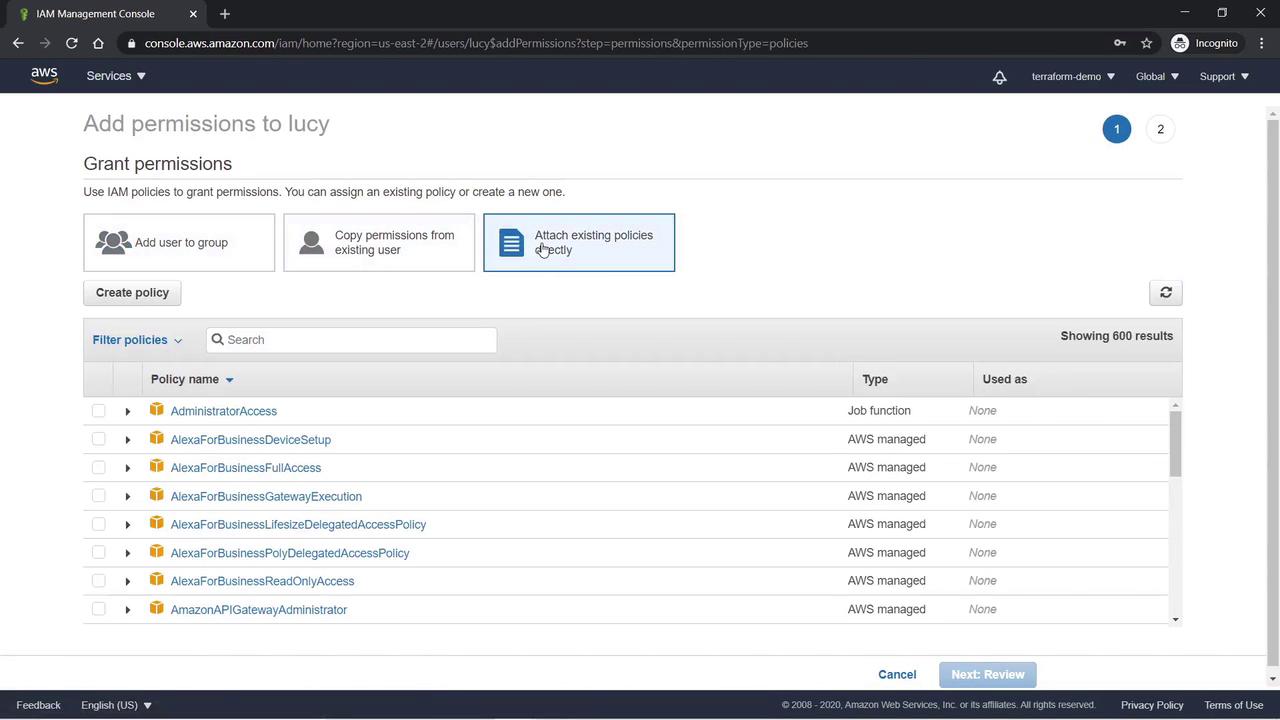Image resolution: width=1280 pixels, height=720 pixels.
Task: Expand the AlexaForBusinessDeviceSetup policy details
Action: [127, 440]
